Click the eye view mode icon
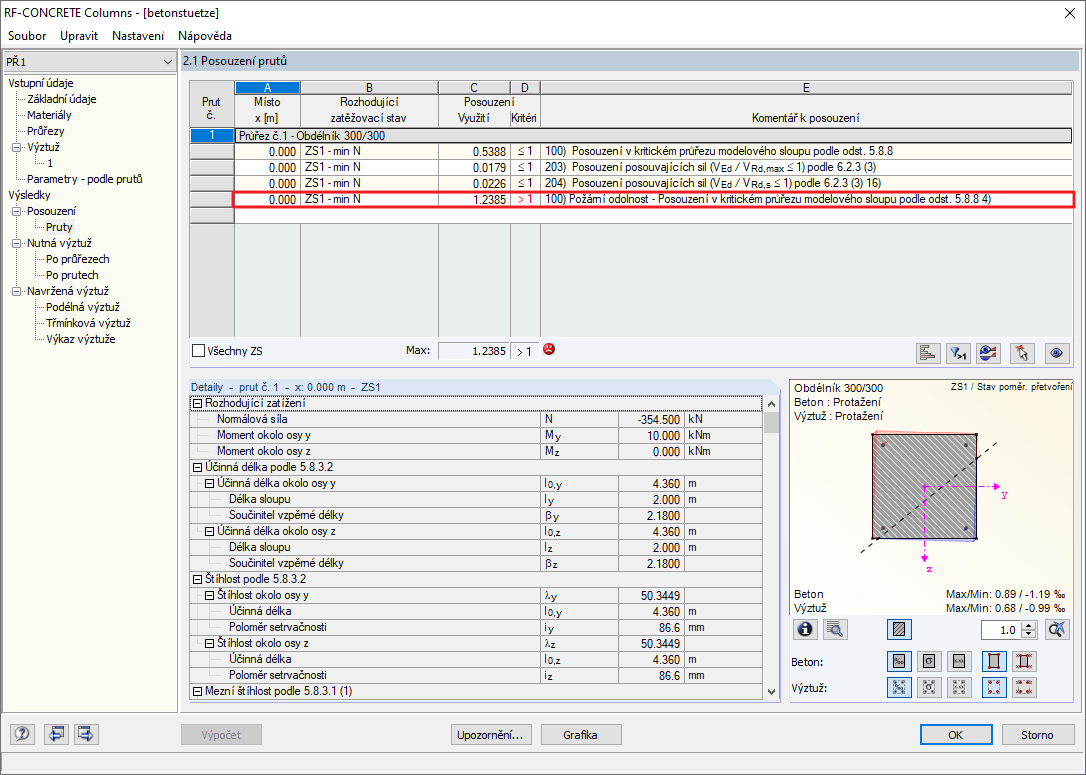The height and width of the screenshot is (775, 1086). click(x=1056, y=353)
